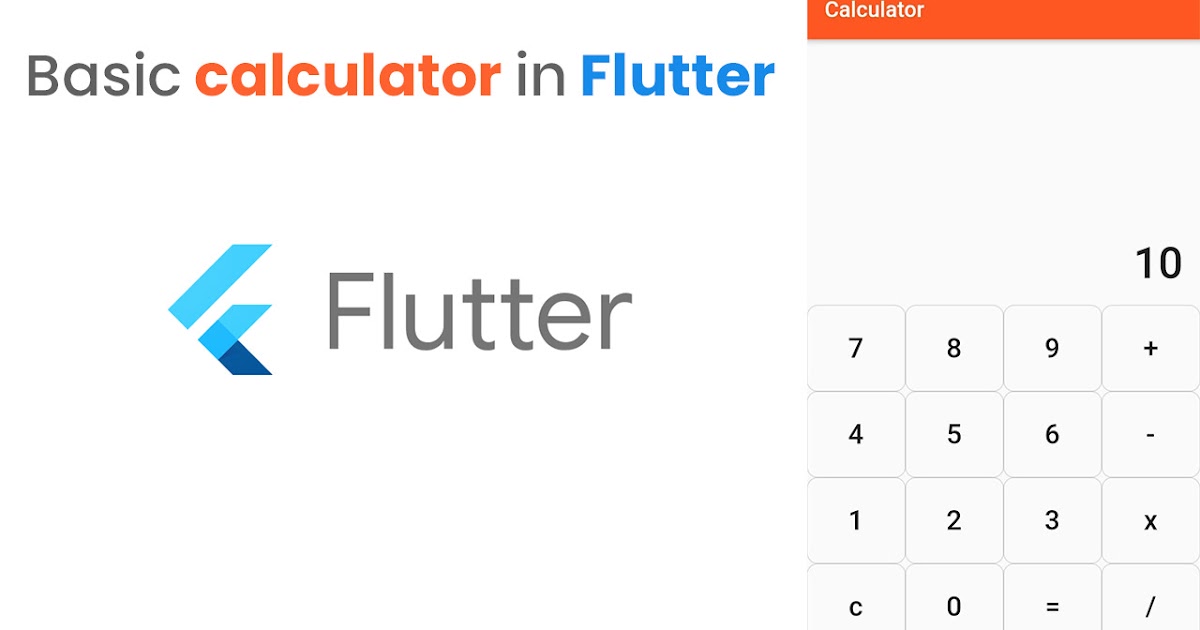This screenshot has width=1200, height=630.
Task: Select the result display showing 10
Action: click(x=1160, y=263)
